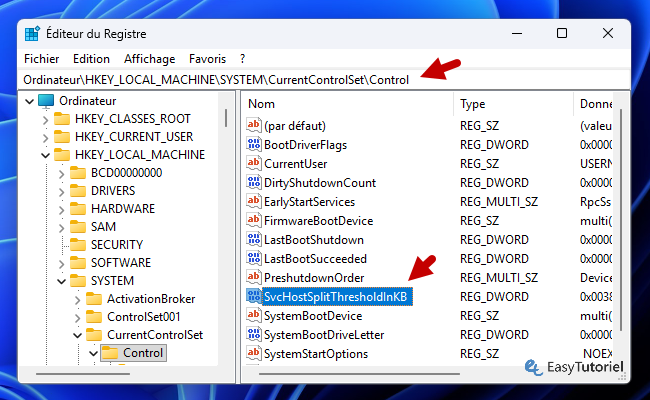Click the DWORD icon beside LastBootShutdown
The height and width of the screenshot is (400, 650).
click(x=254, y=240)
